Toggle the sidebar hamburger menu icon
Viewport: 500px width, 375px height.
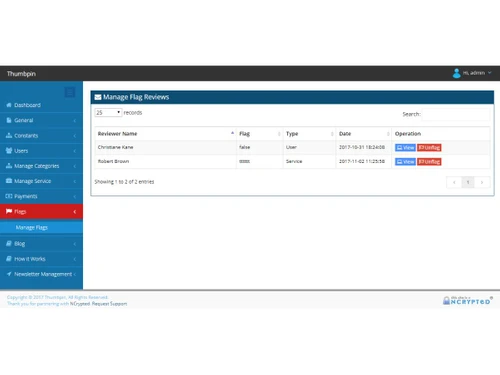pos(70,92)
